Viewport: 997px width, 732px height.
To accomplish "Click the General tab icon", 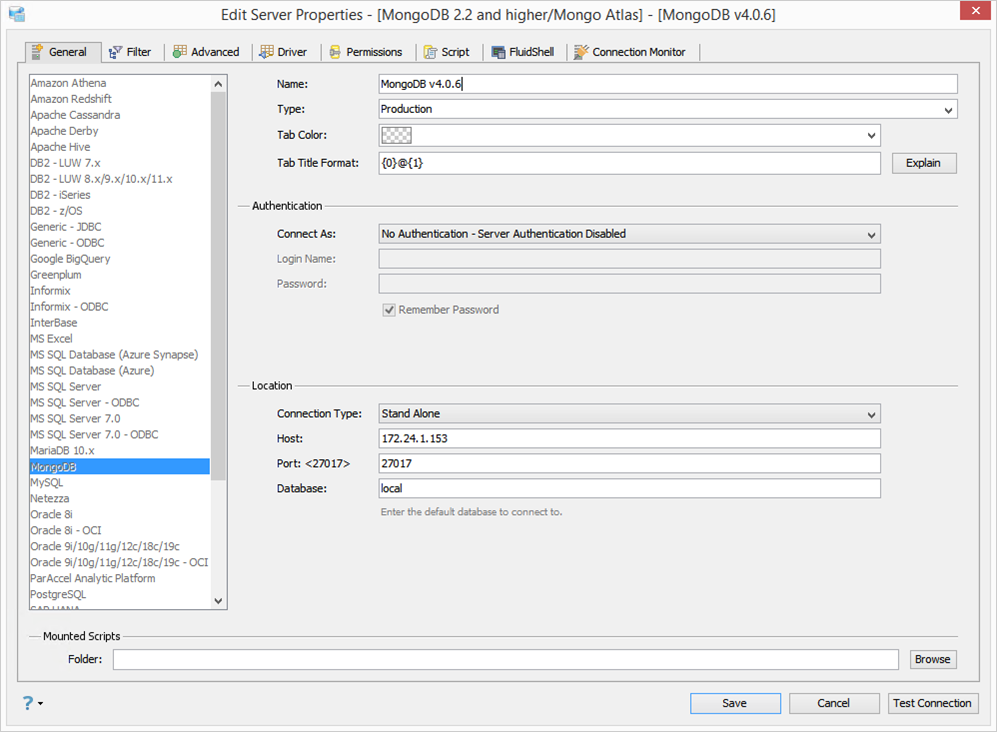I will [38, 52].
